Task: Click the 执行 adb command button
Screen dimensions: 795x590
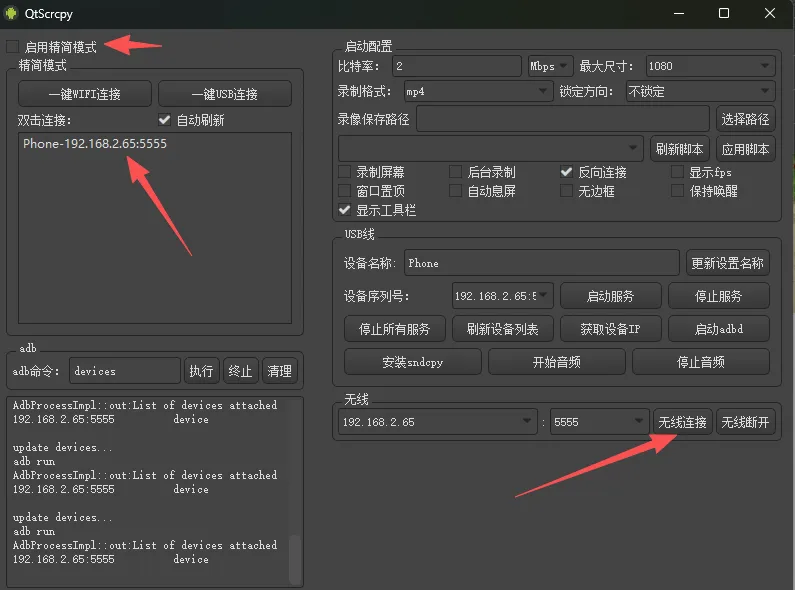Action: pos(201,371)
